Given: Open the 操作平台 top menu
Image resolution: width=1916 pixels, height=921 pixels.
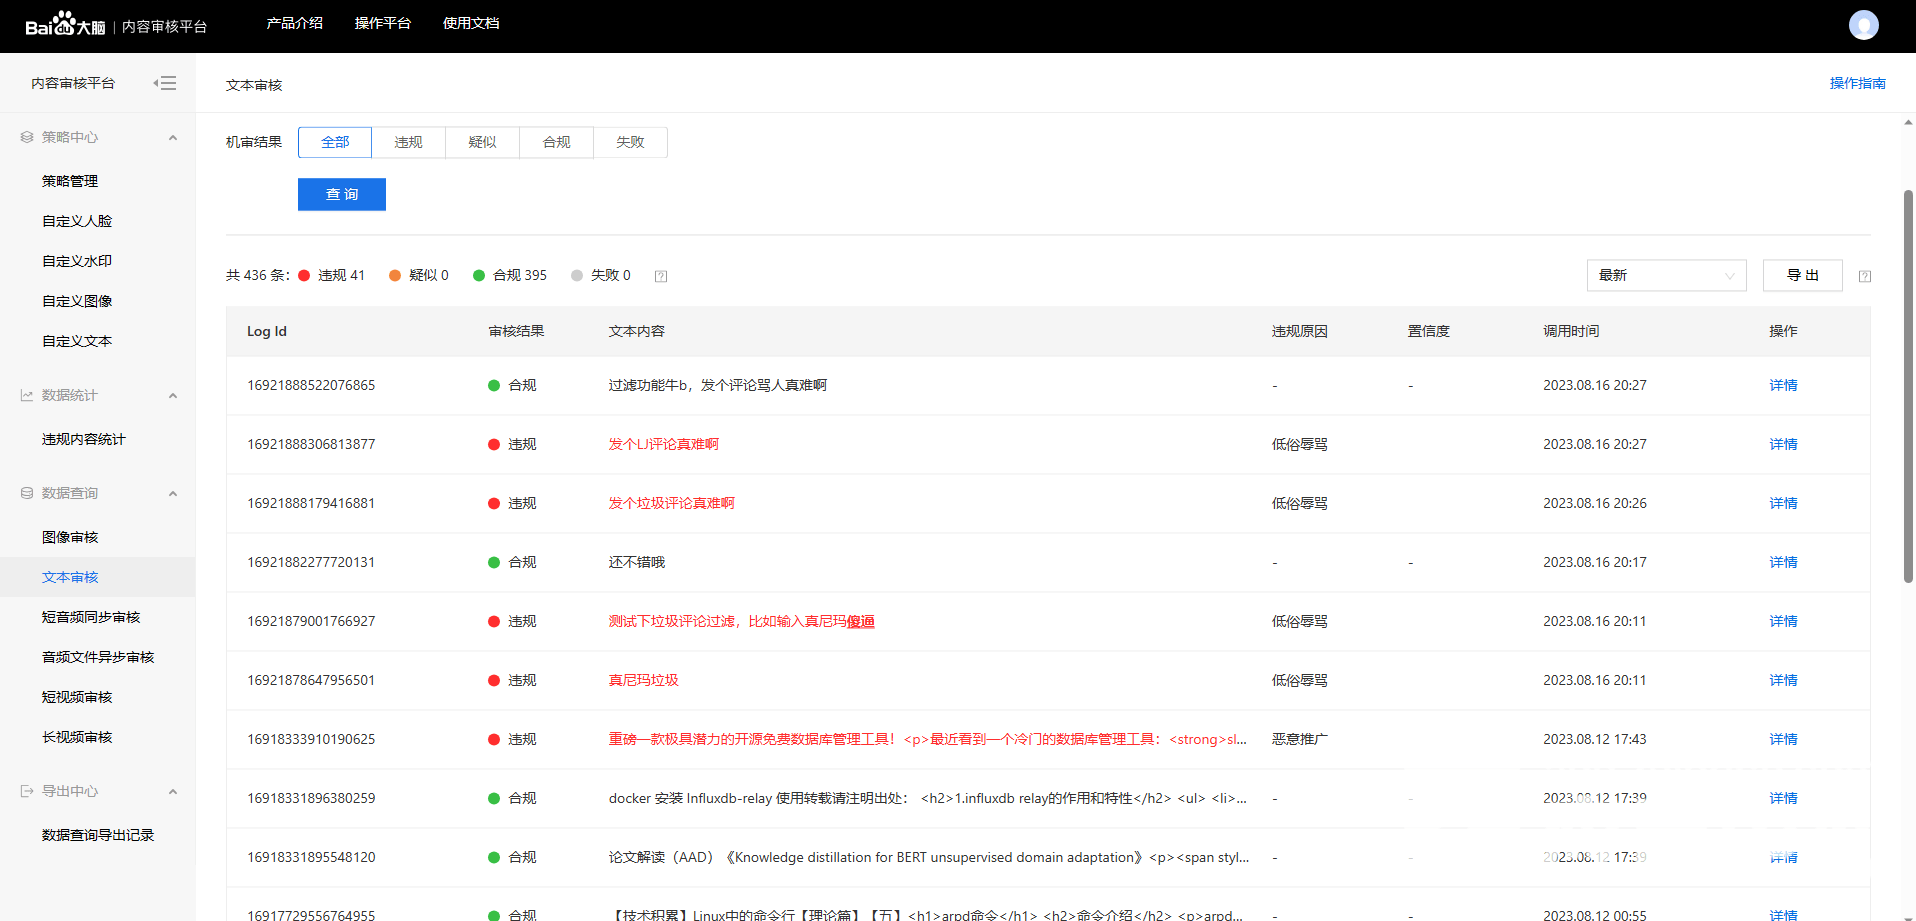Looking at the screenshot, I should tap(382, 23).
